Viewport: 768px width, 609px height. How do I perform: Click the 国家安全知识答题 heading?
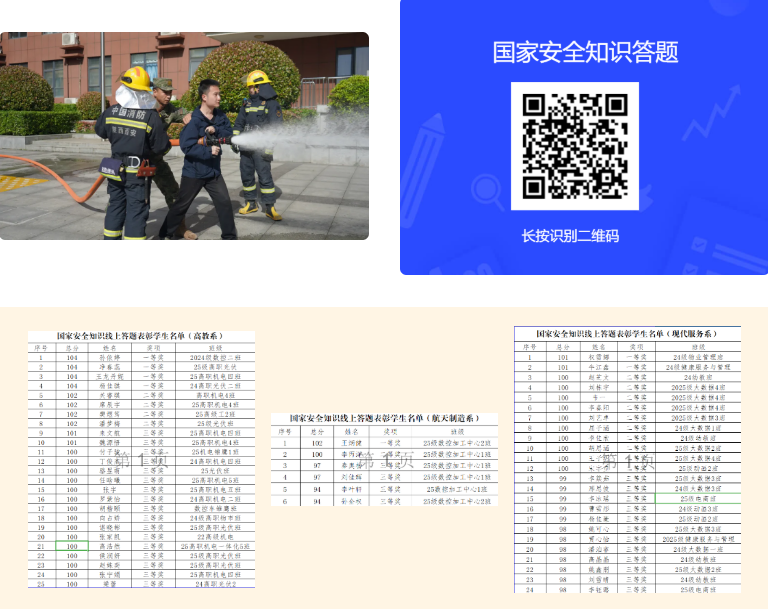585,52
